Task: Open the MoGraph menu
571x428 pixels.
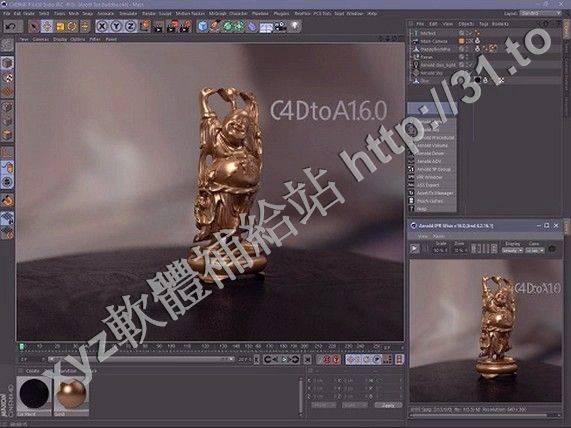Action: (x=217, y=13)
